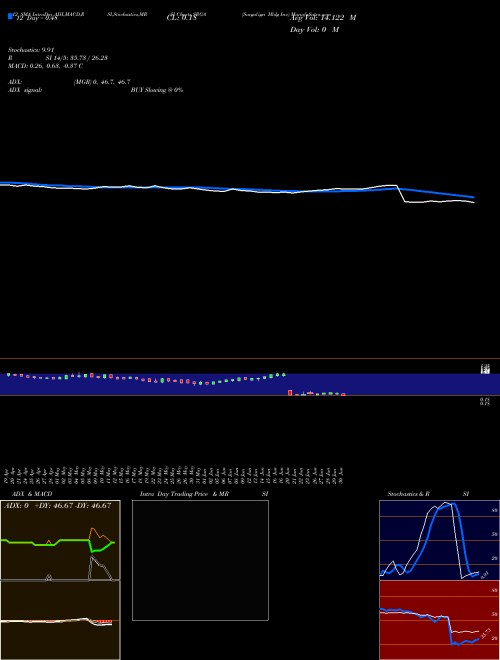Click the 'CL: 0.18' closing price label
This screenshot has width=500, height=660.
[x=181, y=18]
